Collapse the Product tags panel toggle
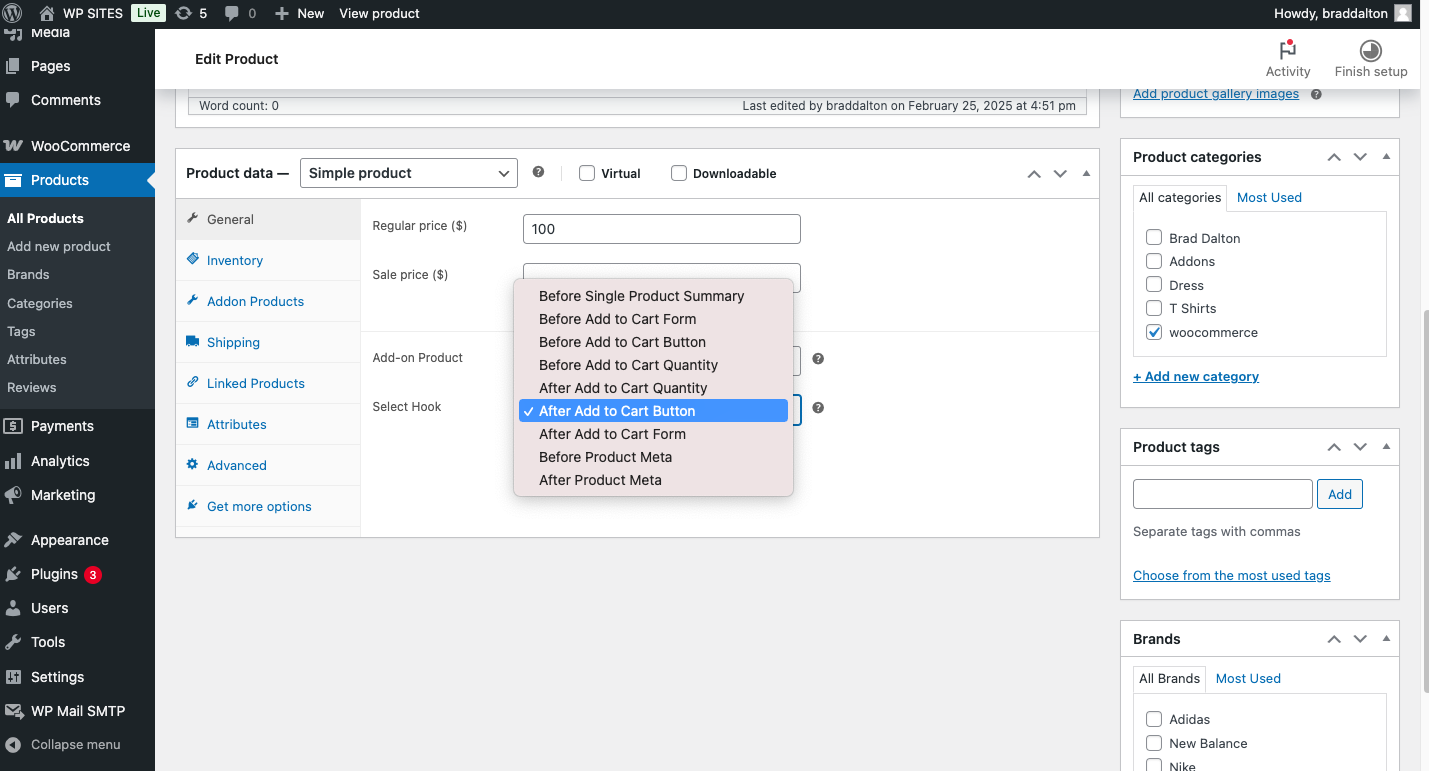Viewport: 1429px width, 771px height. pyautogui.click(x=1386, y=446)
